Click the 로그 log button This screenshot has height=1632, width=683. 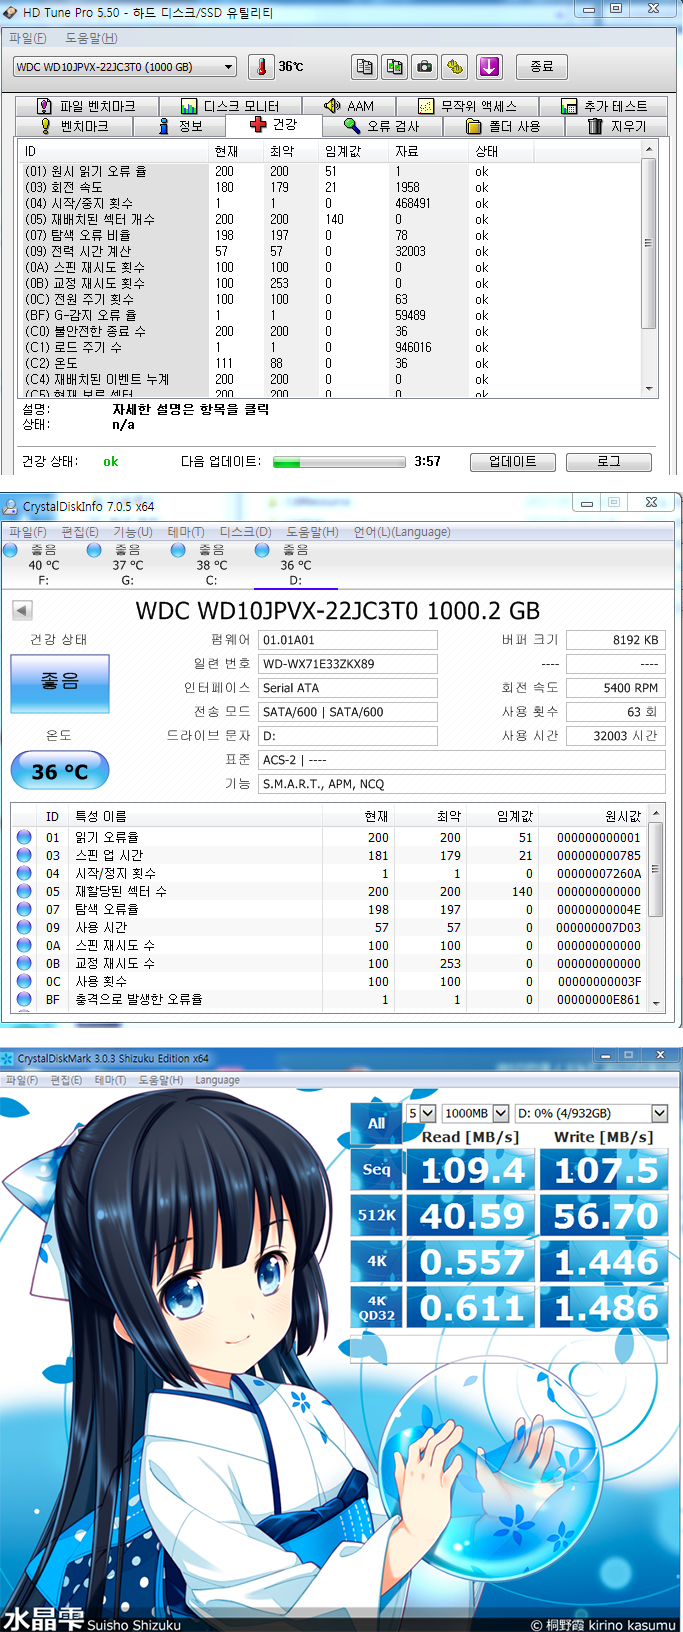pos(609,462)
